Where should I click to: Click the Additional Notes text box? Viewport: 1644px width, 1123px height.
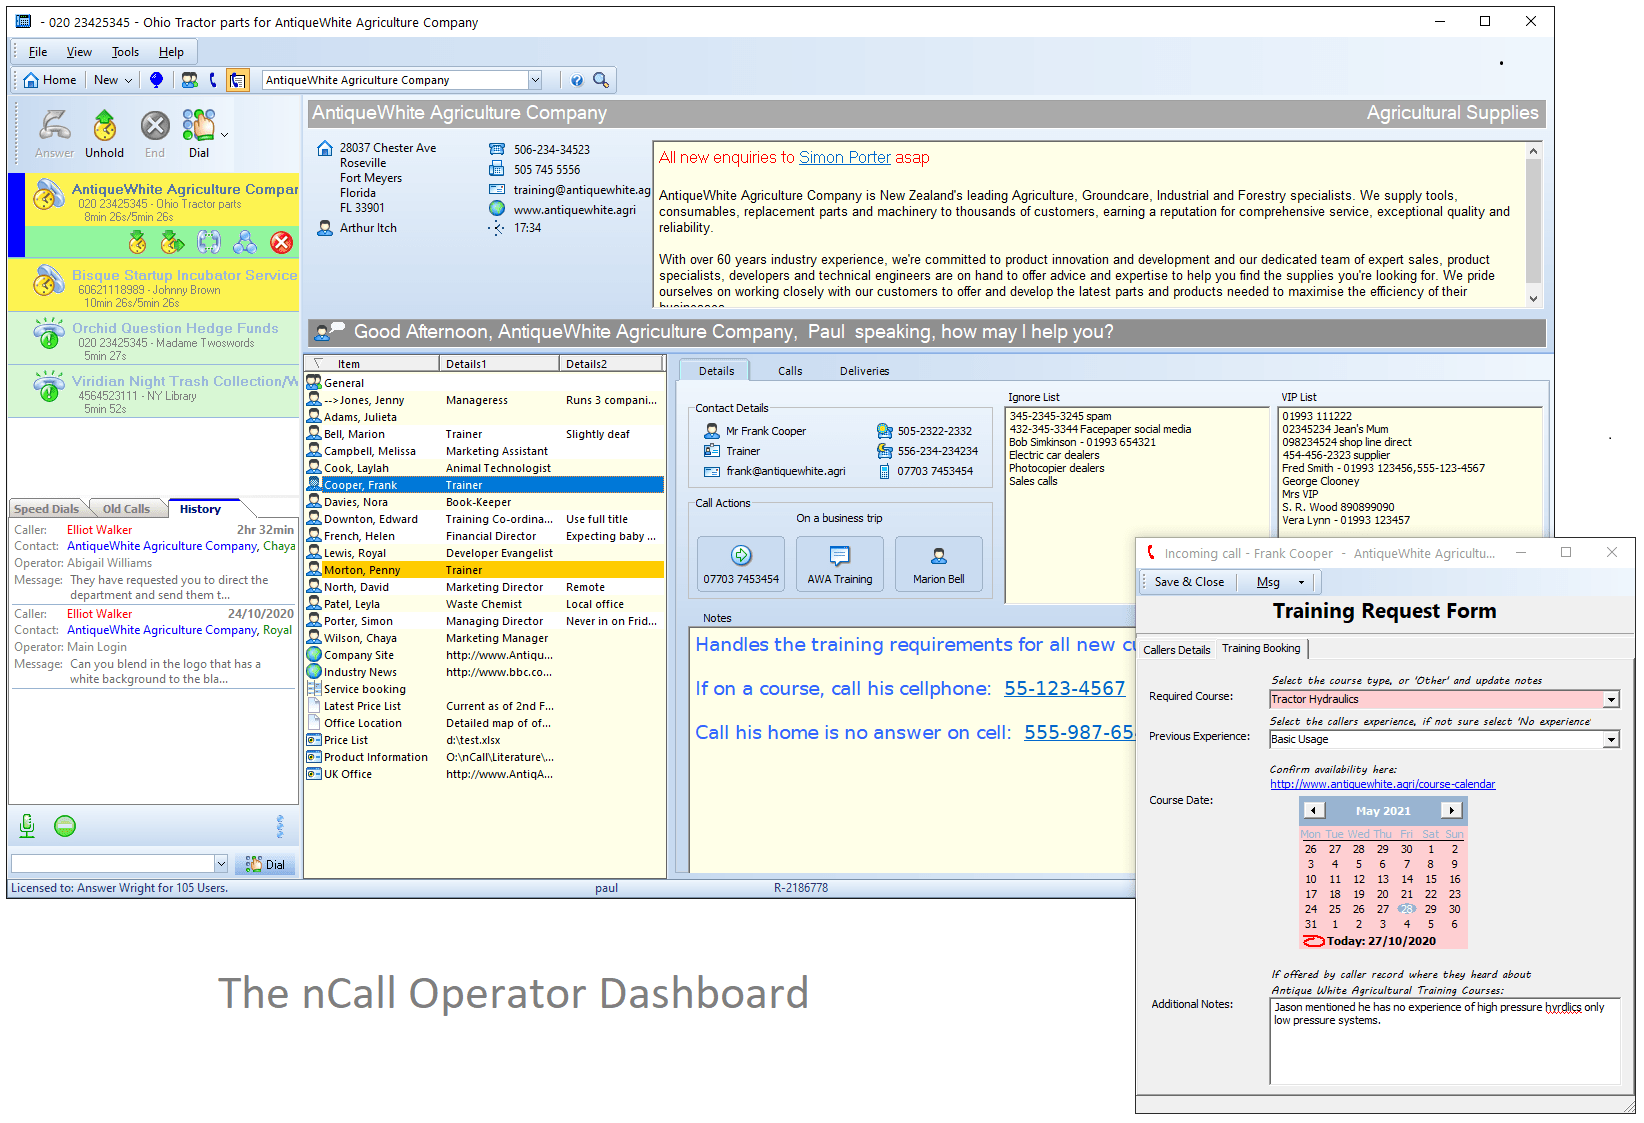click(x=1444, y=1041)
